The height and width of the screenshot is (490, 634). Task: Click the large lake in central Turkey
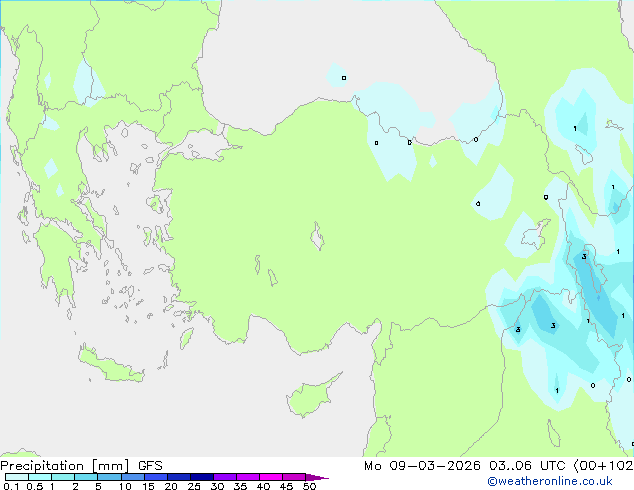pyautogui.click(x=317, y=236)
